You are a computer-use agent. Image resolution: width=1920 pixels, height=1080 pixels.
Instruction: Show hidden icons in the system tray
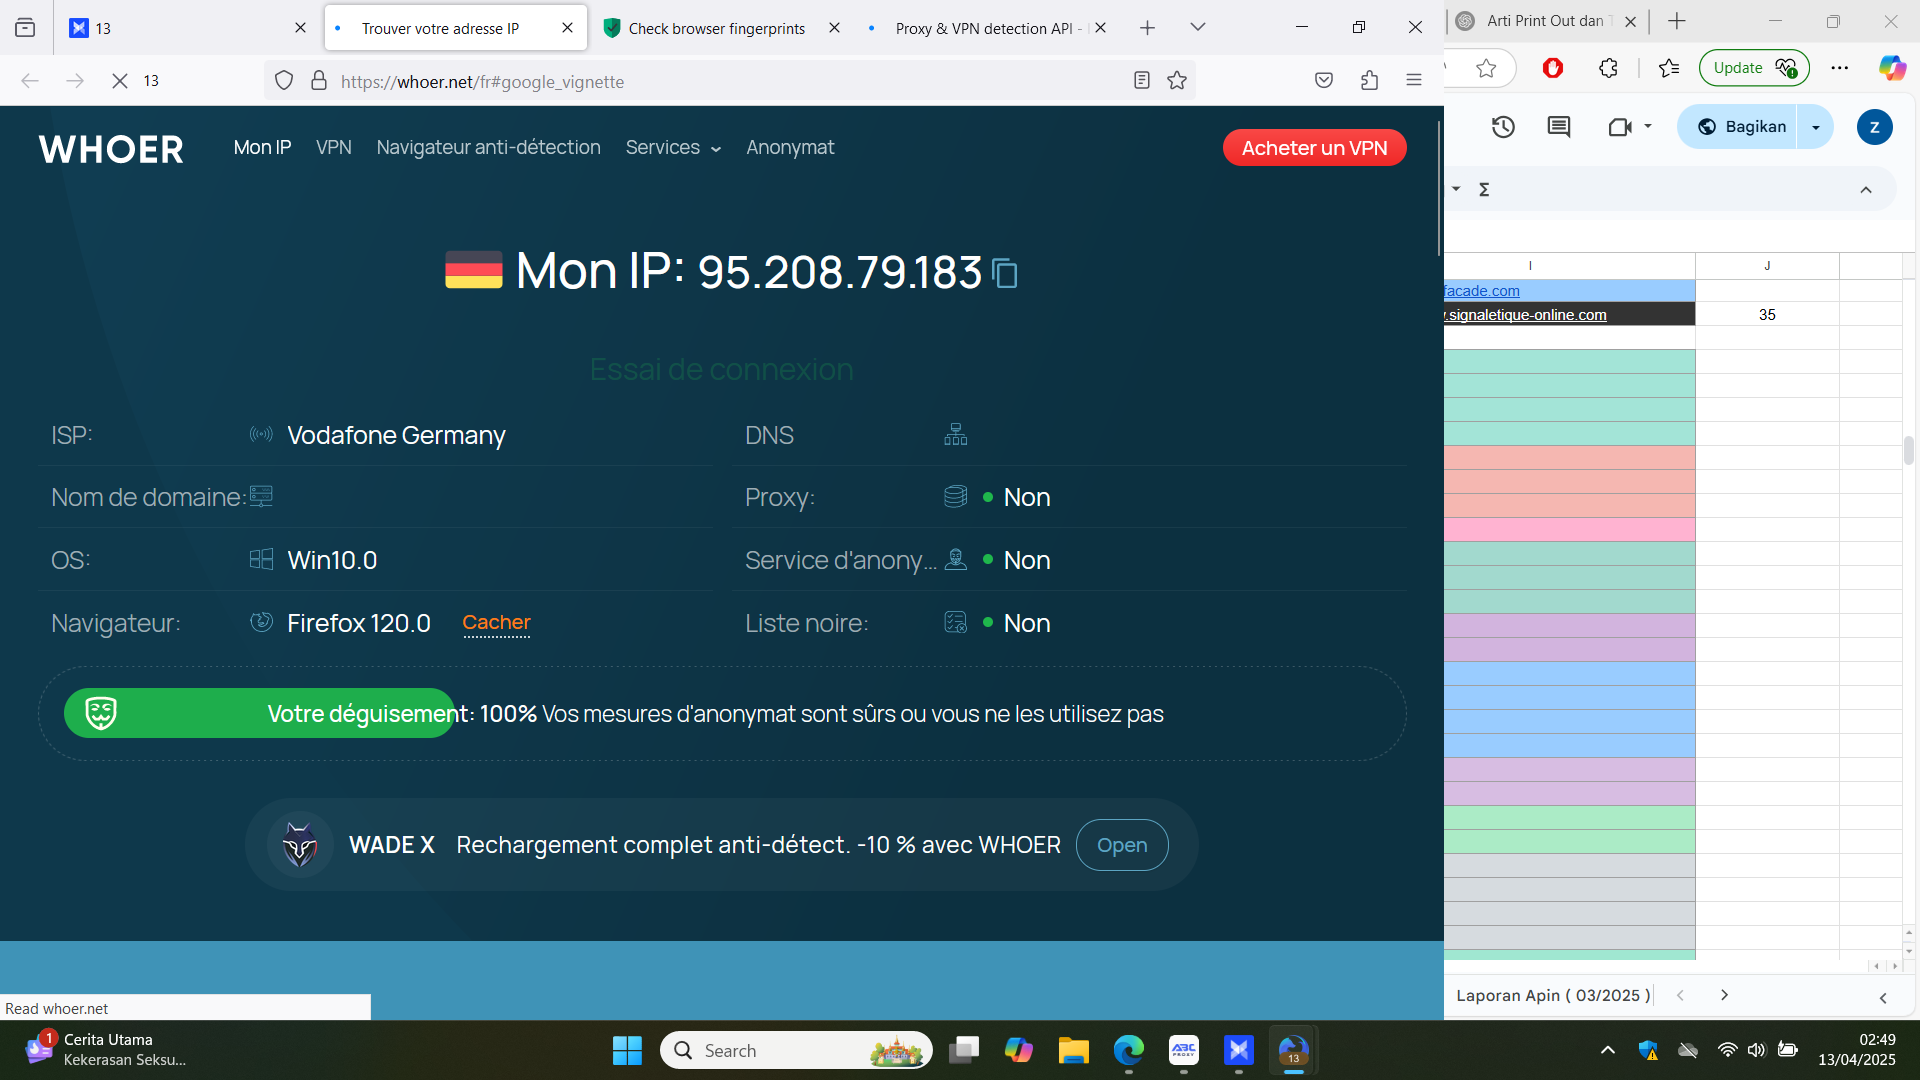pyautogui.click(x=1608, y=1050)
